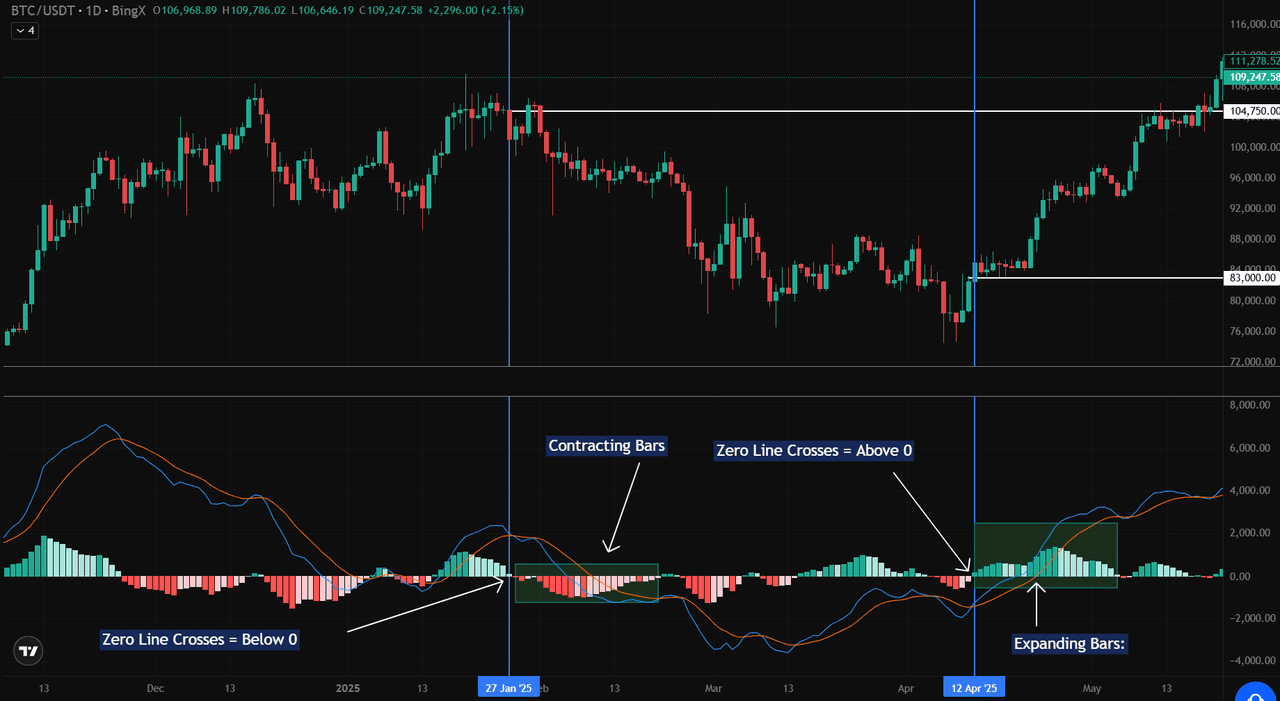Screen dimensions: 1280x701
Task: Select the 104,750.00 horizontal line price label
Action: point(1250,112)
